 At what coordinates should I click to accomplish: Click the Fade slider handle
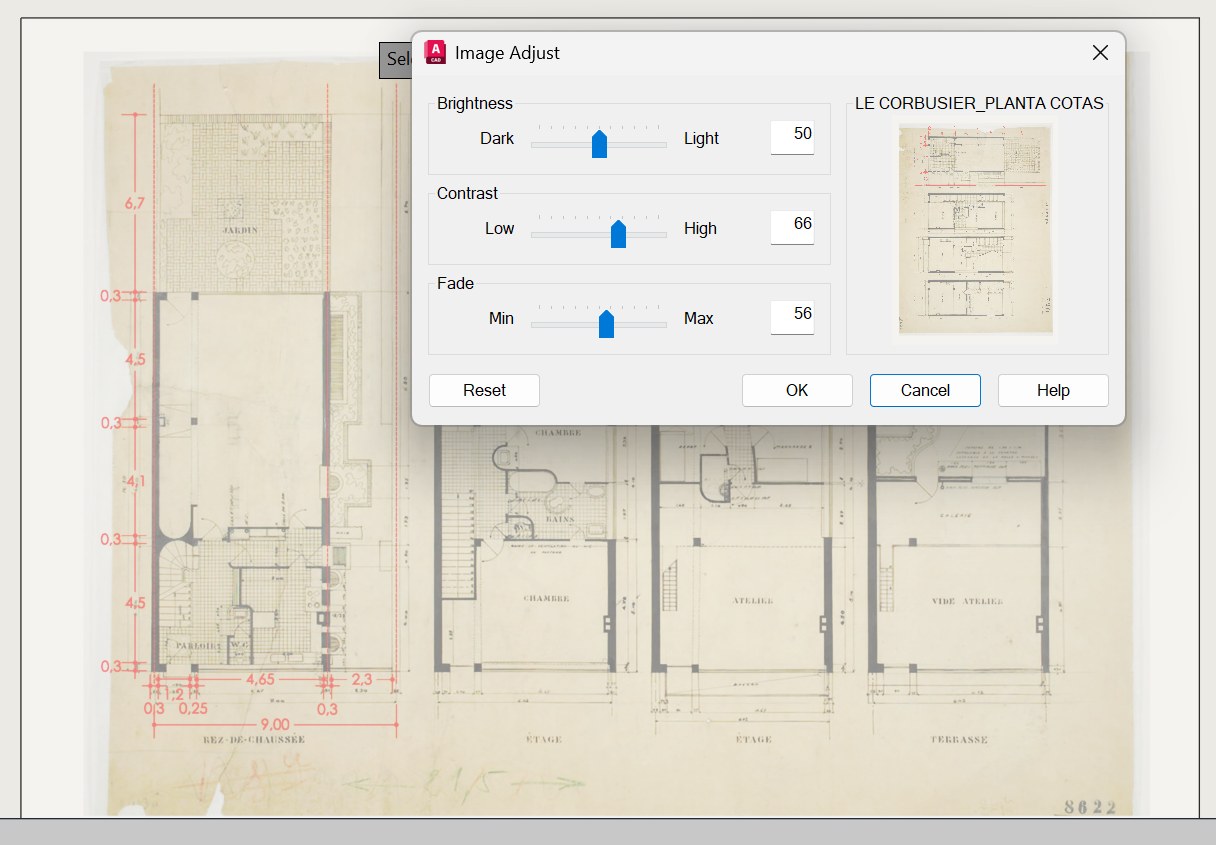606,323
